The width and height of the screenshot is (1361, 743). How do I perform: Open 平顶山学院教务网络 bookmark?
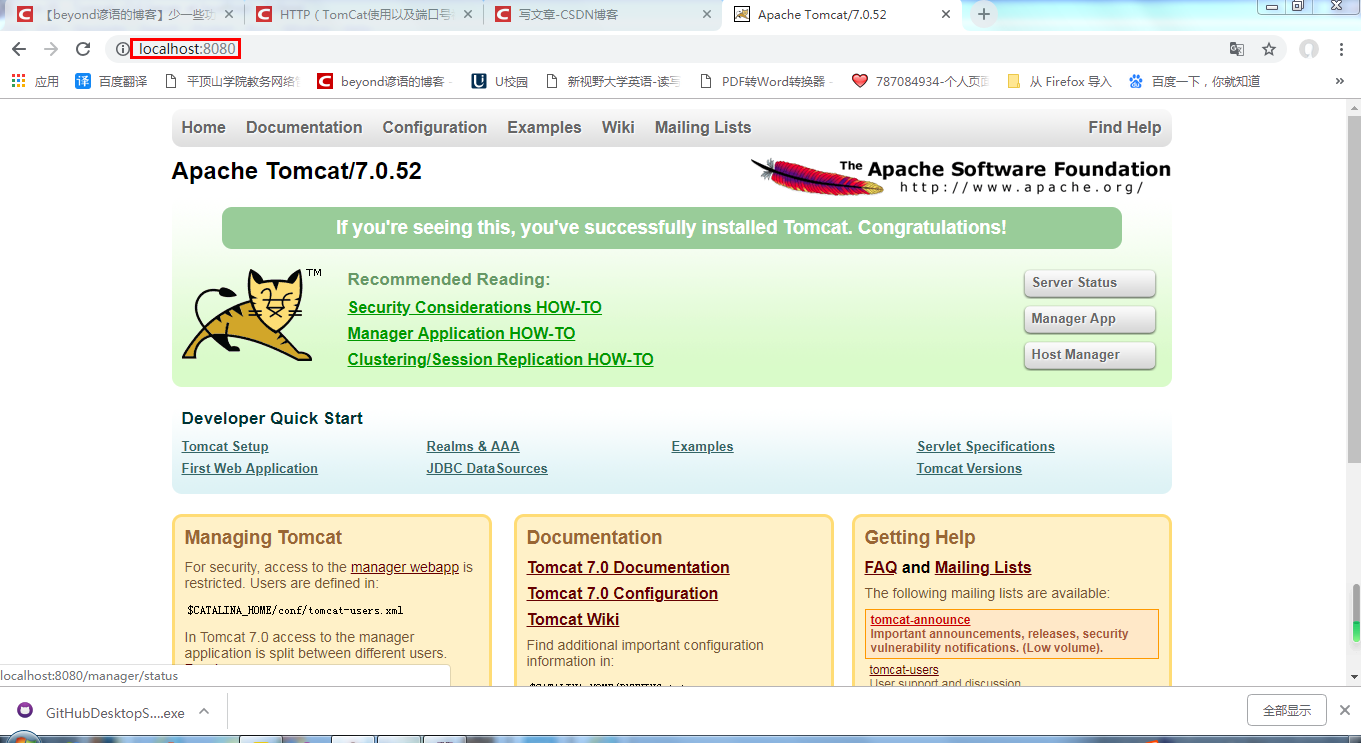tap(232, 81)
